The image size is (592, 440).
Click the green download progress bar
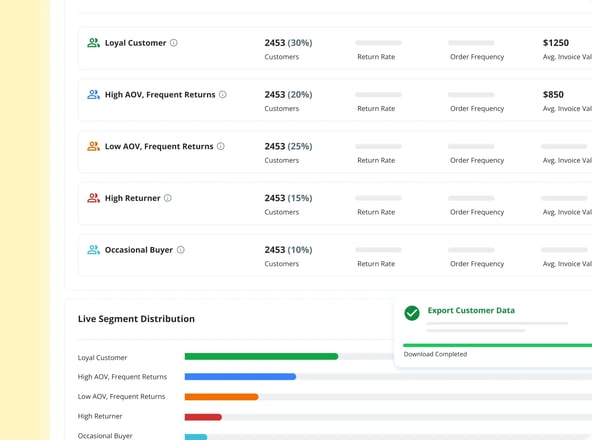click(x=498, y=345)
